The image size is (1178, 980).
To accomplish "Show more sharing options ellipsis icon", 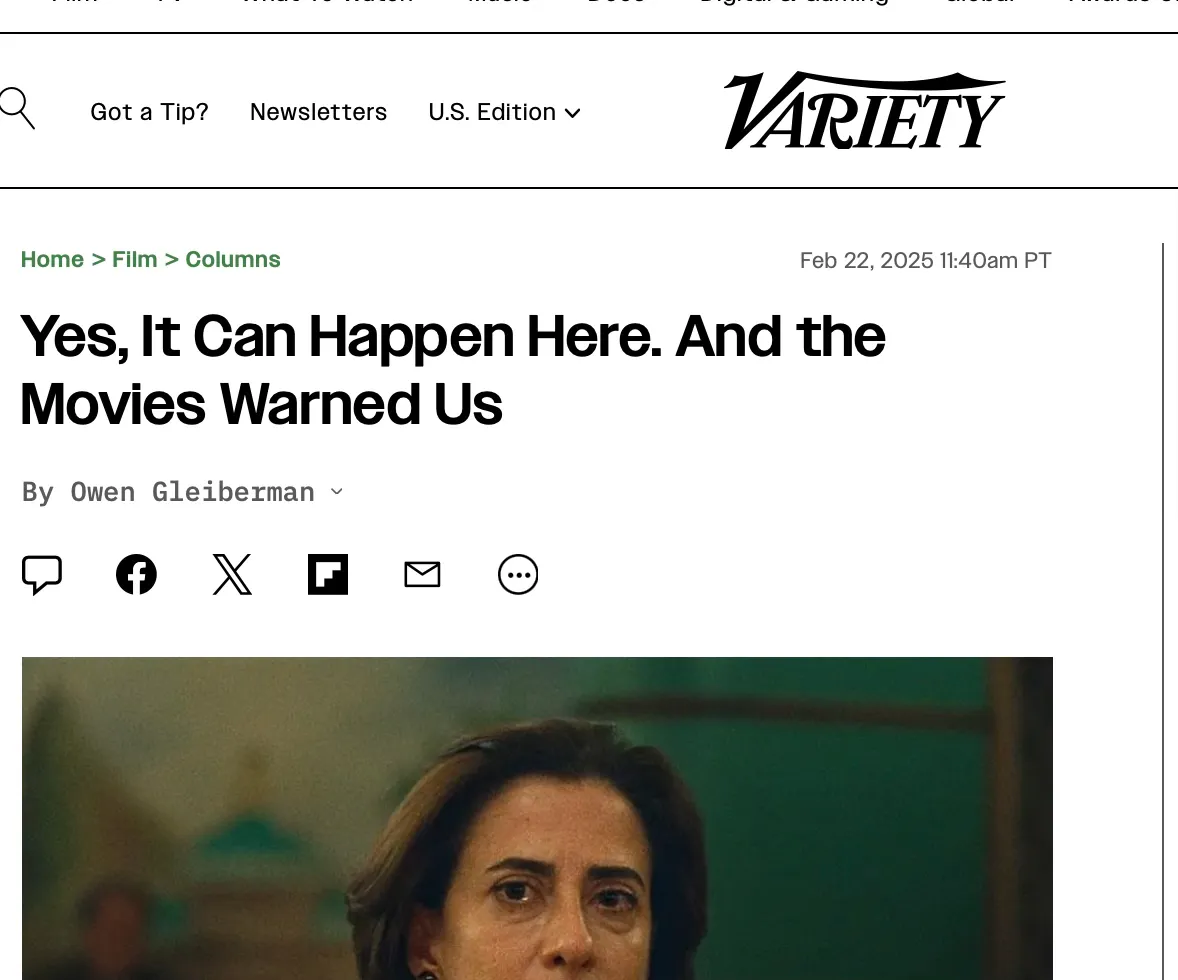I will [518, 575].
